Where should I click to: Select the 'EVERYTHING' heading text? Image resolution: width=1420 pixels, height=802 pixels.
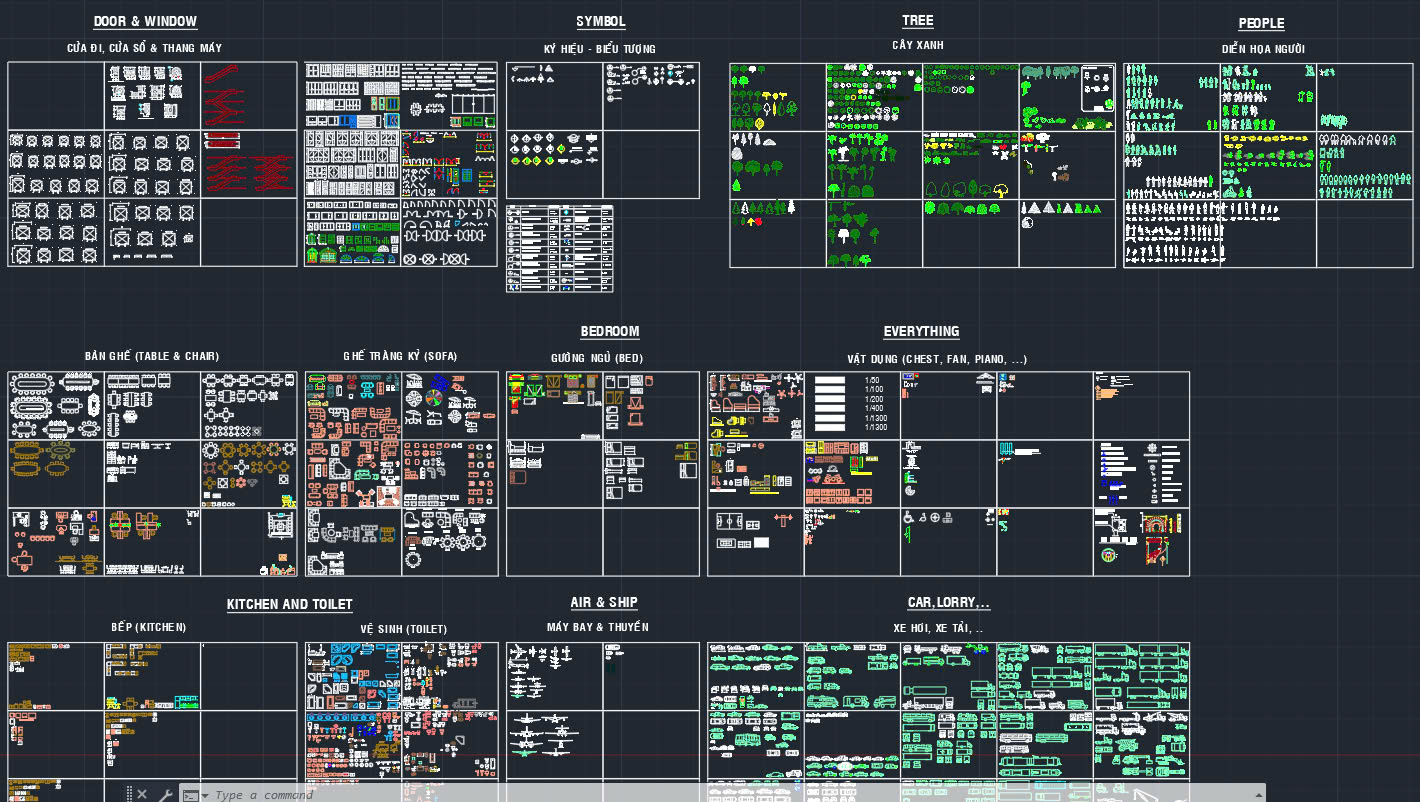point(921,331)
